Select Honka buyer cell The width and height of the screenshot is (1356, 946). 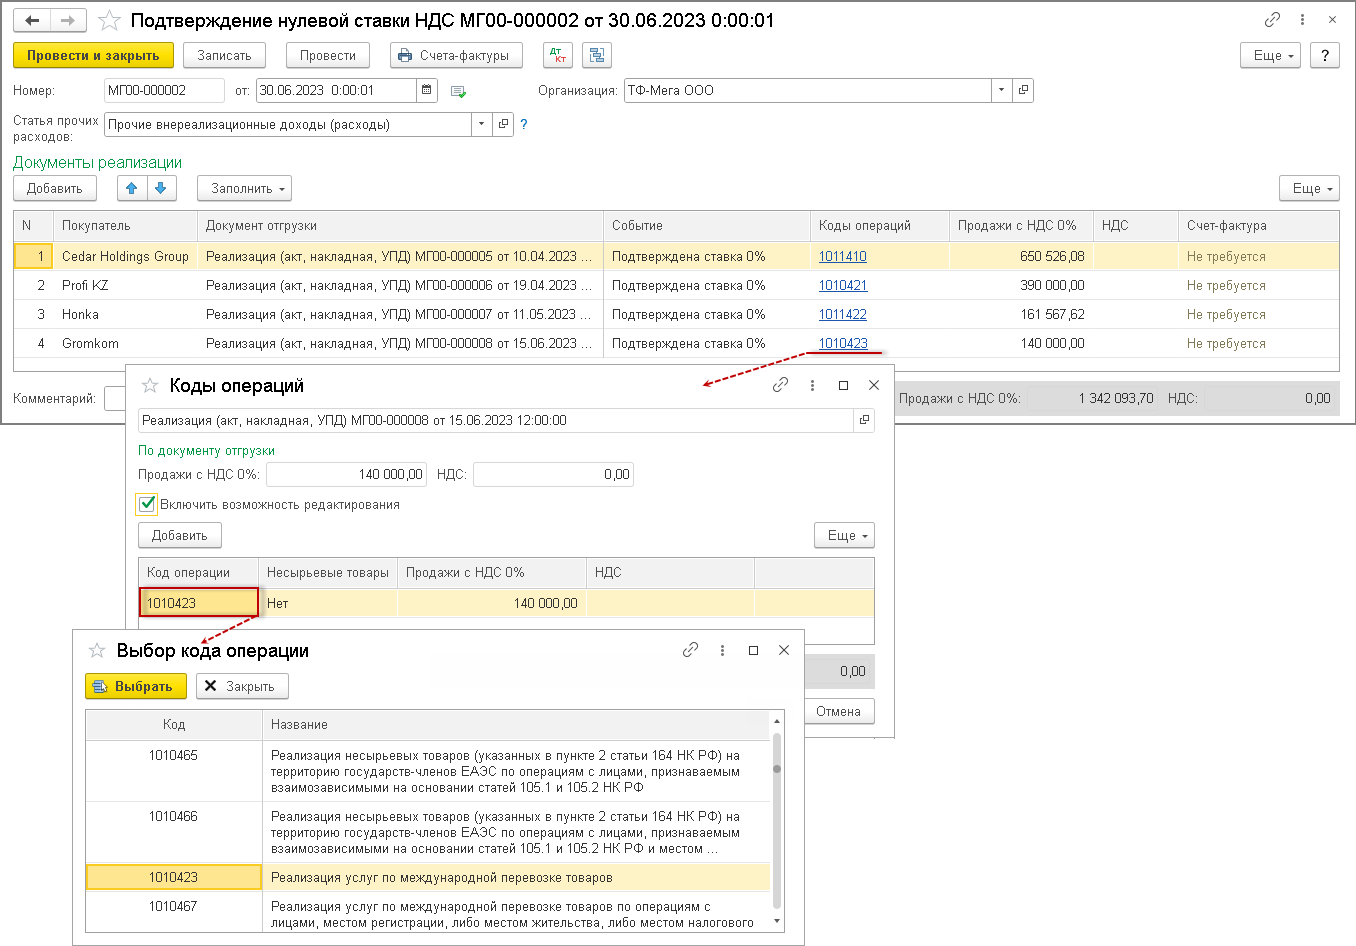[125, 314]
